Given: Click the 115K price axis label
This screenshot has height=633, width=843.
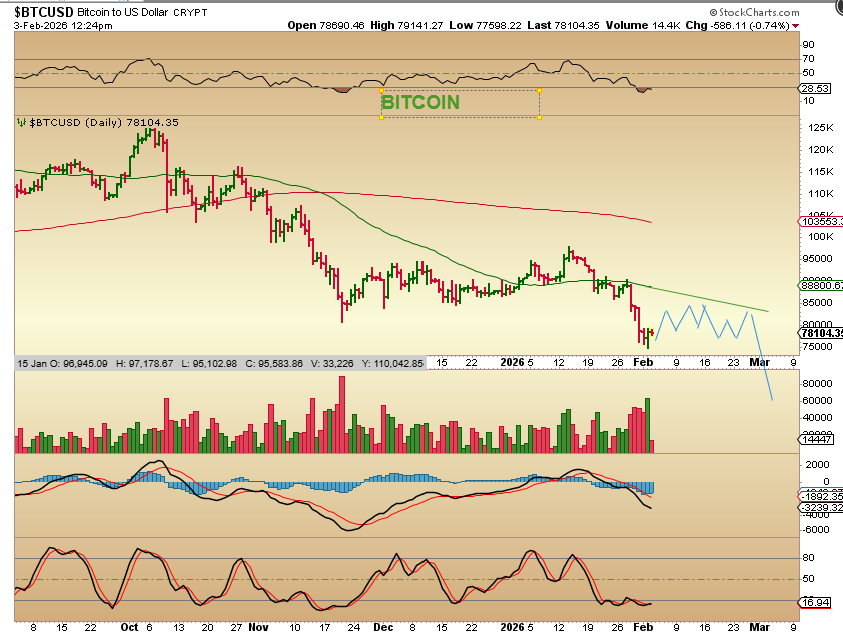Looking at the screenshot, I should [x=820, y=172].
